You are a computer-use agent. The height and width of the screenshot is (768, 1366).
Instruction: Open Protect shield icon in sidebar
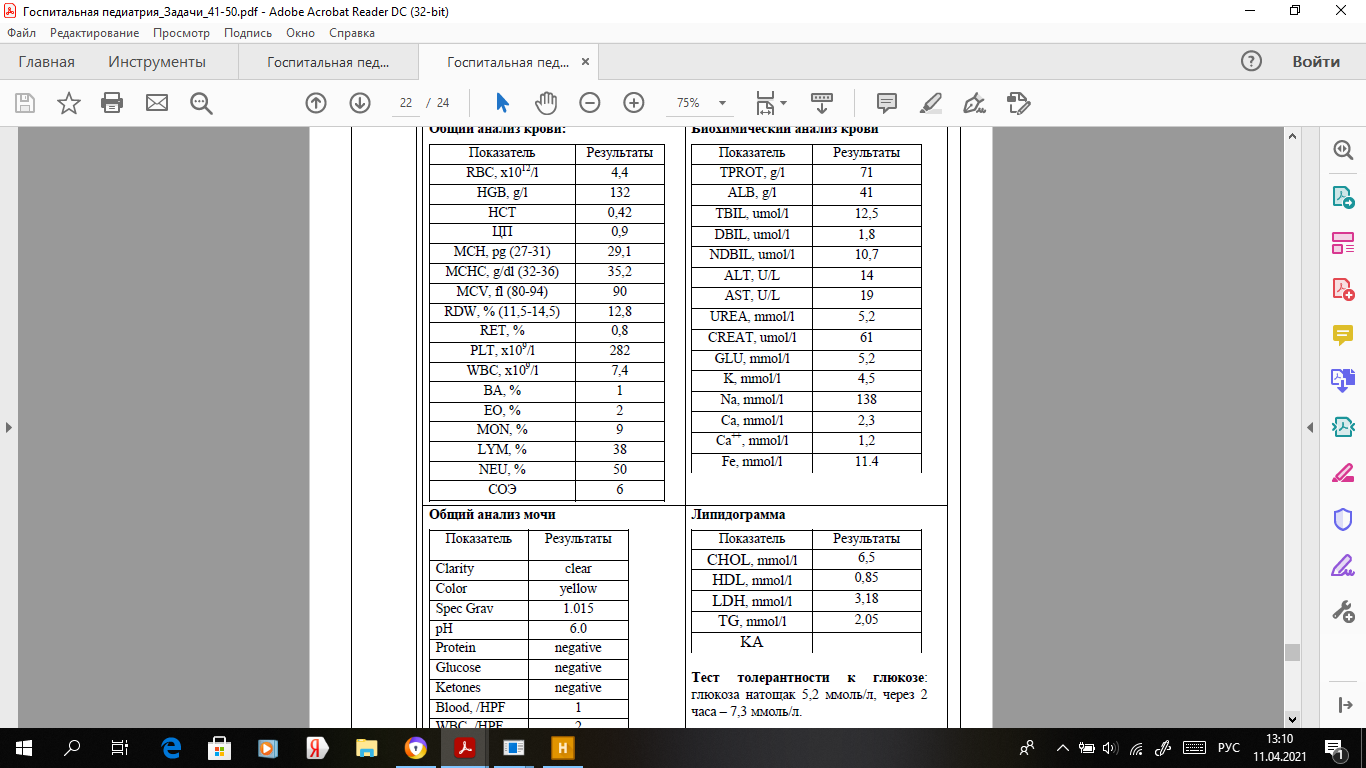pos(1342,519)
